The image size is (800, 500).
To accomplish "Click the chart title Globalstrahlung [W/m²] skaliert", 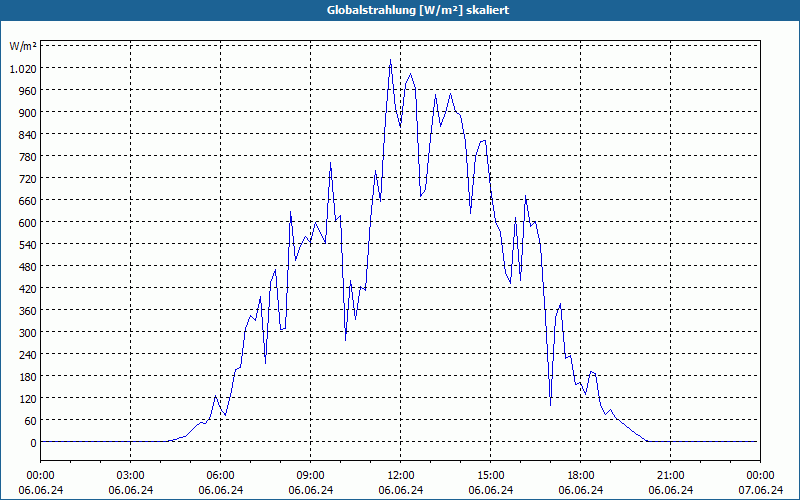I will [x=418, y=10].
